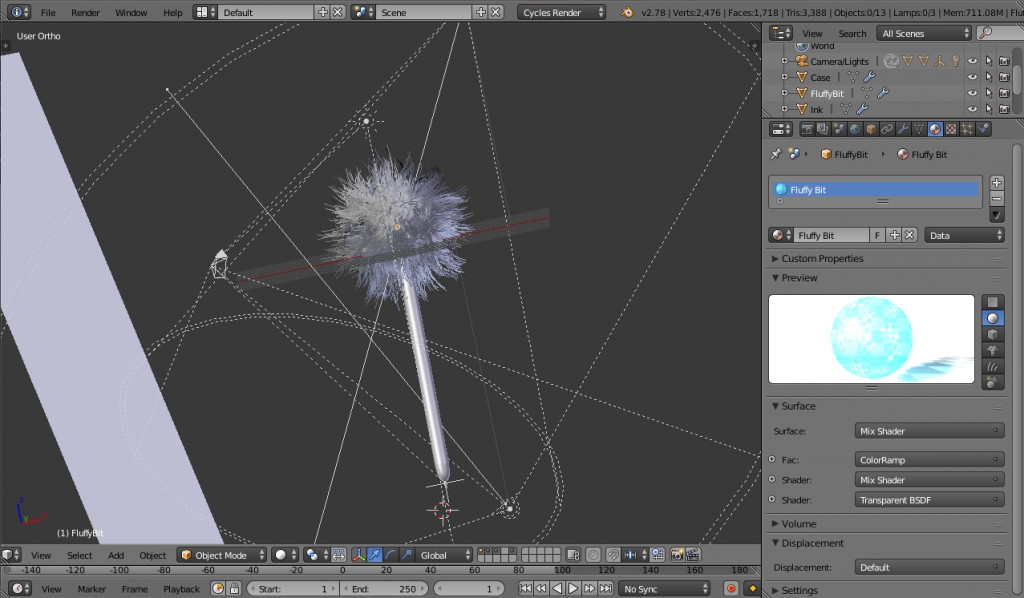Expand the Camera/Lights item in the outliner
Screen dimensions: 1024x598
(x=784, y=61)
